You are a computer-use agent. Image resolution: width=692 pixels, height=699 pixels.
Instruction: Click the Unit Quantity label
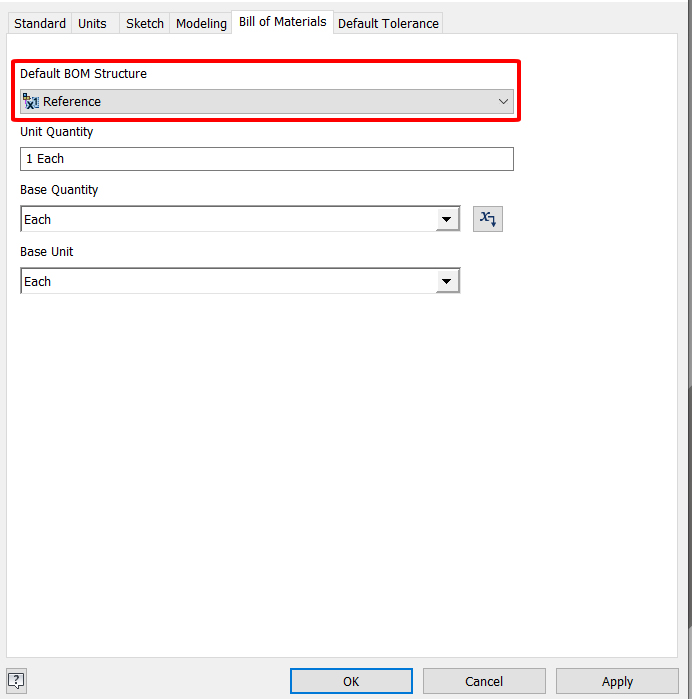pos(57,132)
